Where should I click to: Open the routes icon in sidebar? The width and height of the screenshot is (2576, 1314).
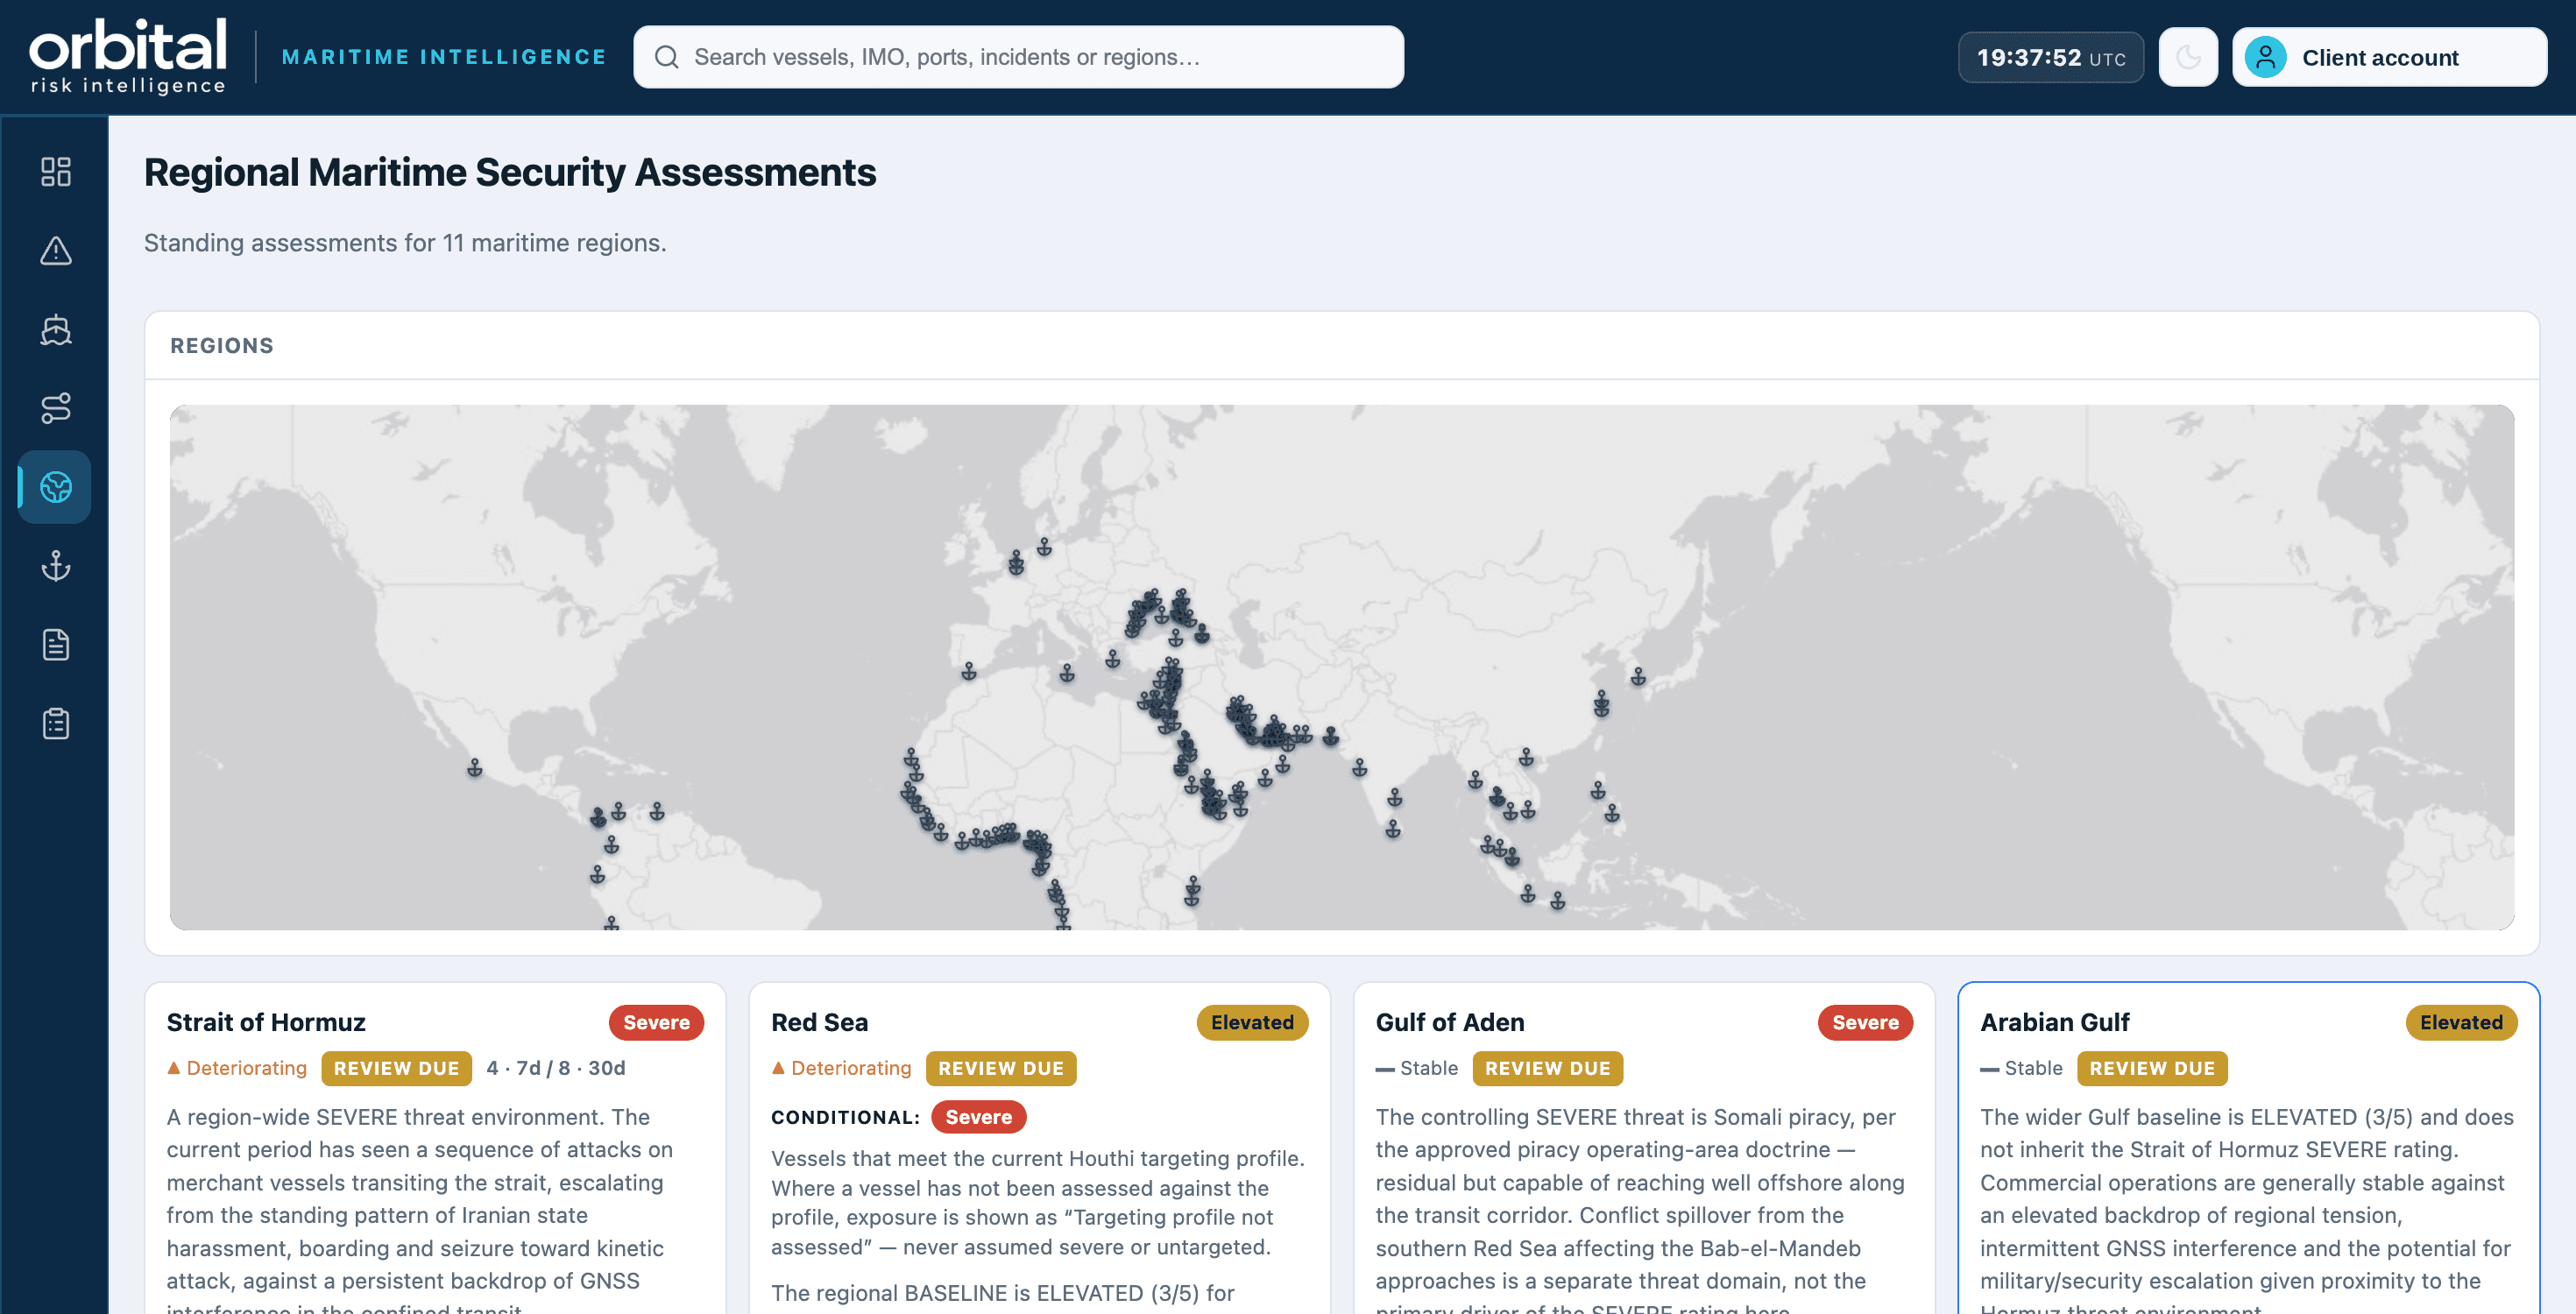click(56, 408)
